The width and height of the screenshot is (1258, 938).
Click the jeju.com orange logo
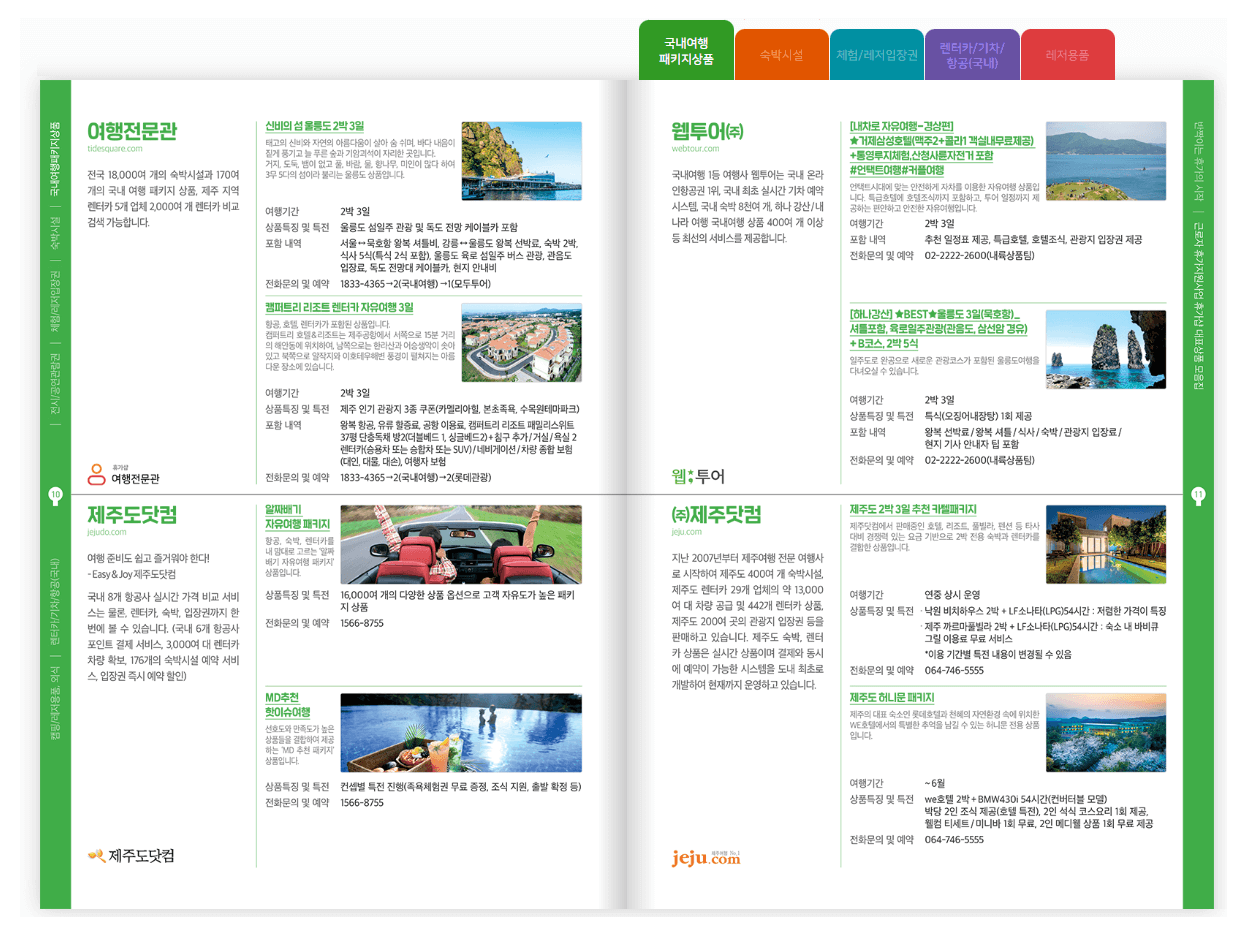coord(707,857)
